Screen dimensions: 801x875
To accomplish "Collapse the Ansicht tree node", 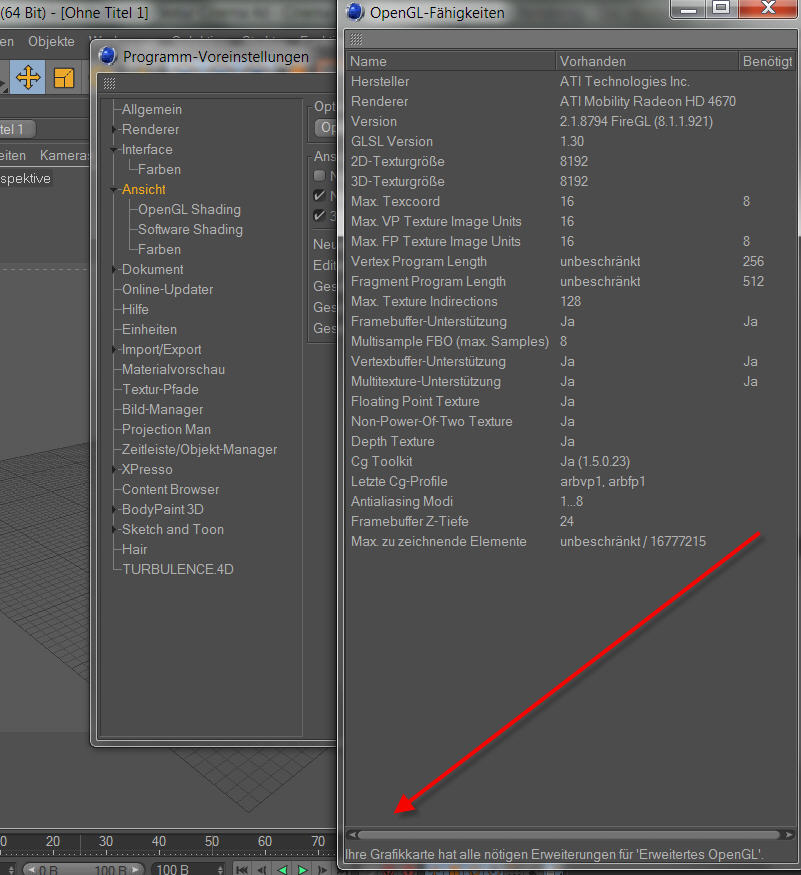I will tap(114, 190).
